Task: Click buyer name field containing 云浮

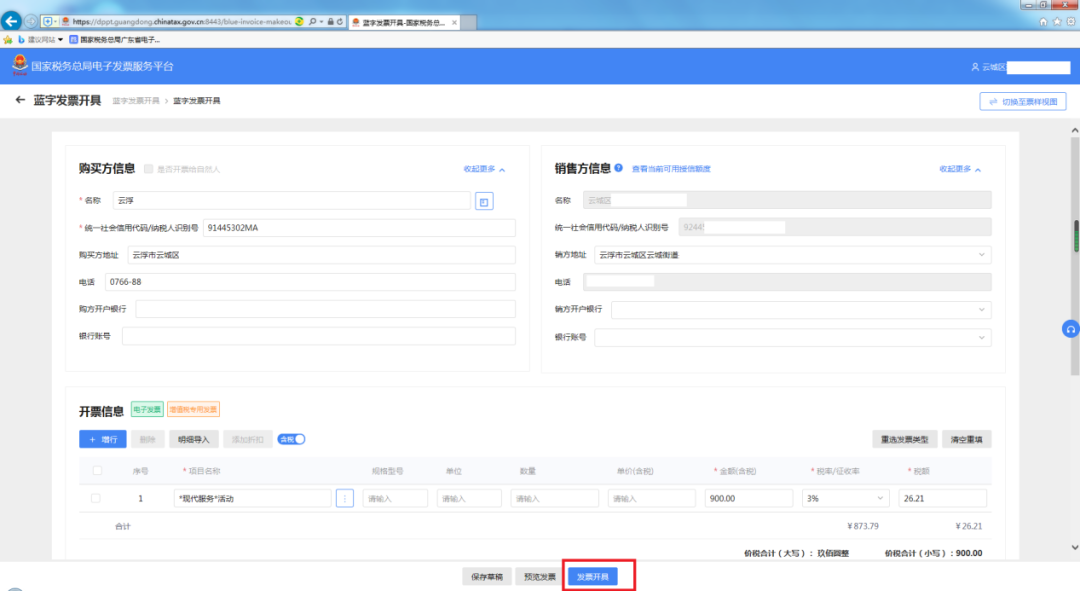Action: click(291, 200)
